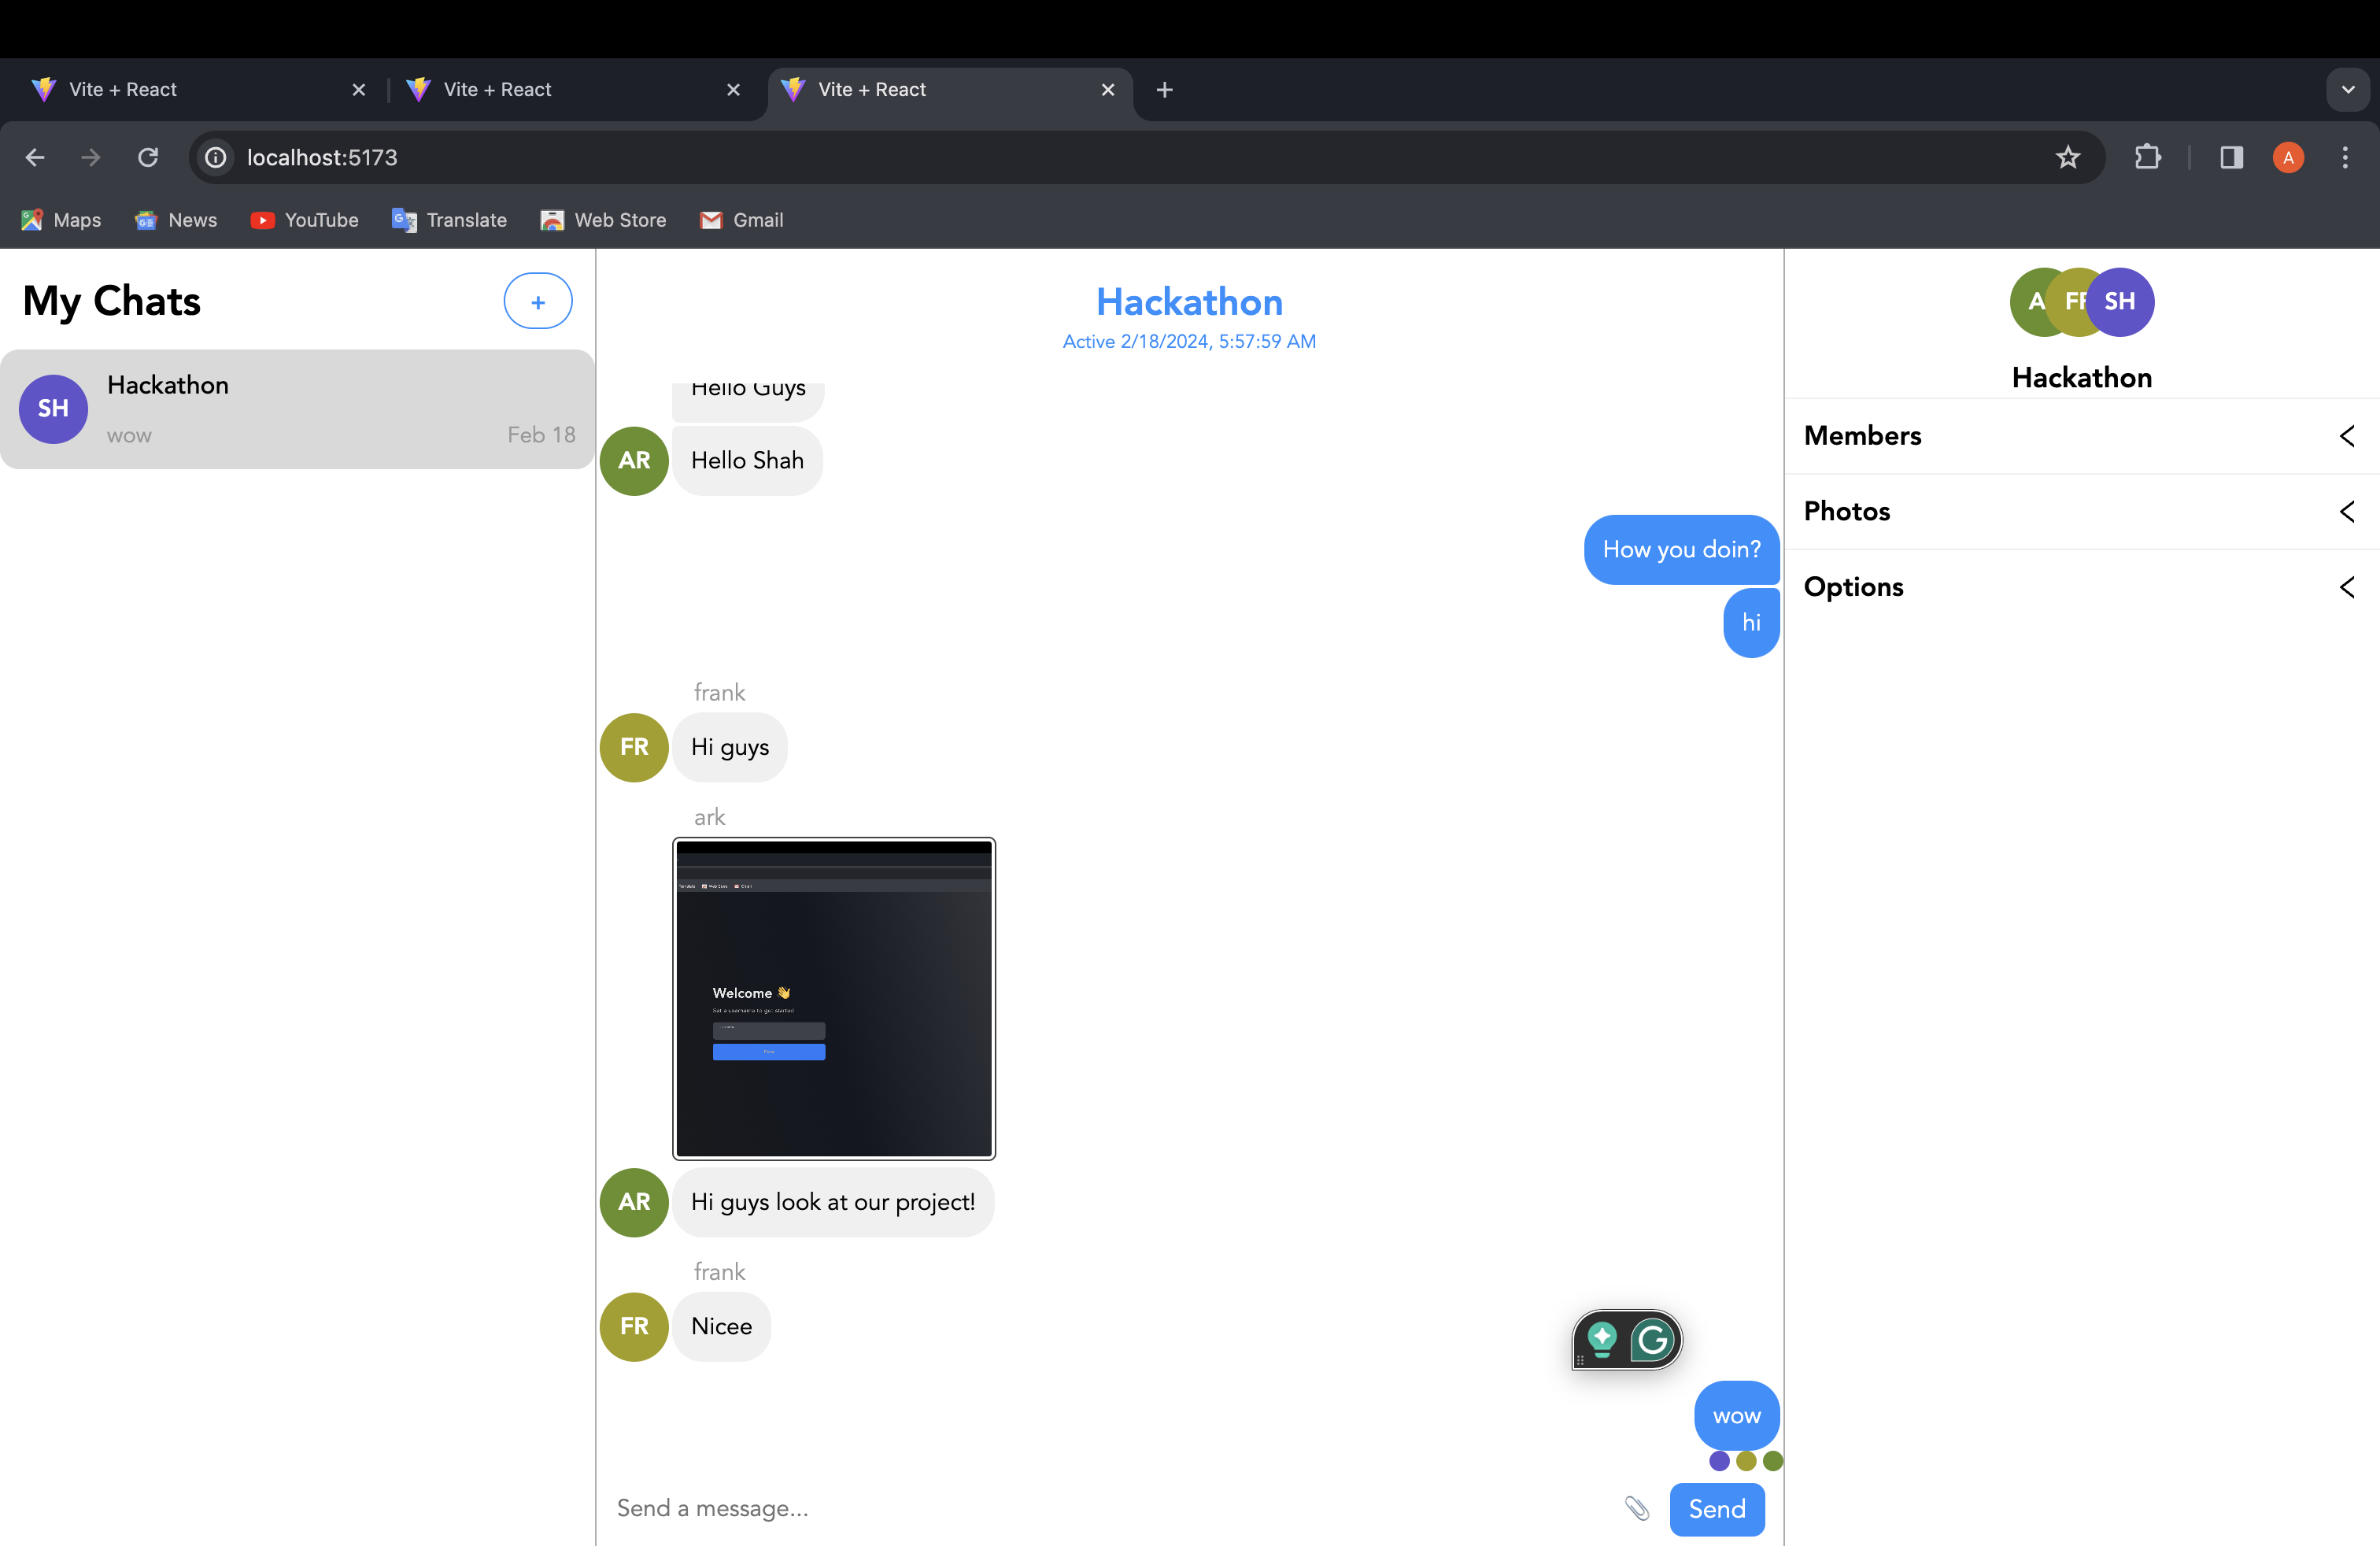The width and height of the screenshot is (2380, 1546).
Task: Open the YouTube bookmark
Action: (x=305, y=220)
